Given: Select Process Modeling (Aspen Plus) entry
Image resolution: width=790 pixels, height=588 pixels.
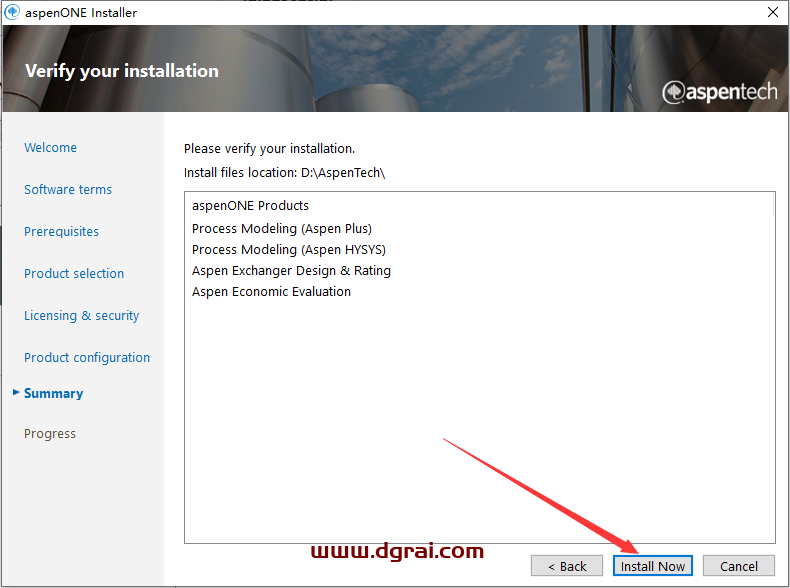Looking at the screenshot, I should click(x=282, y=229).
